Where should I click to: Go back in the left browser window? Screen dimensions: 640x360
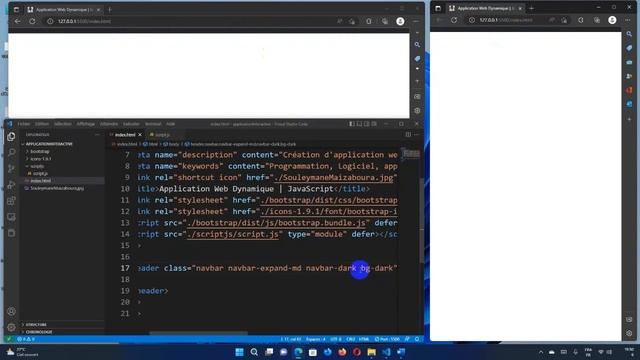[x=18, y=21]
